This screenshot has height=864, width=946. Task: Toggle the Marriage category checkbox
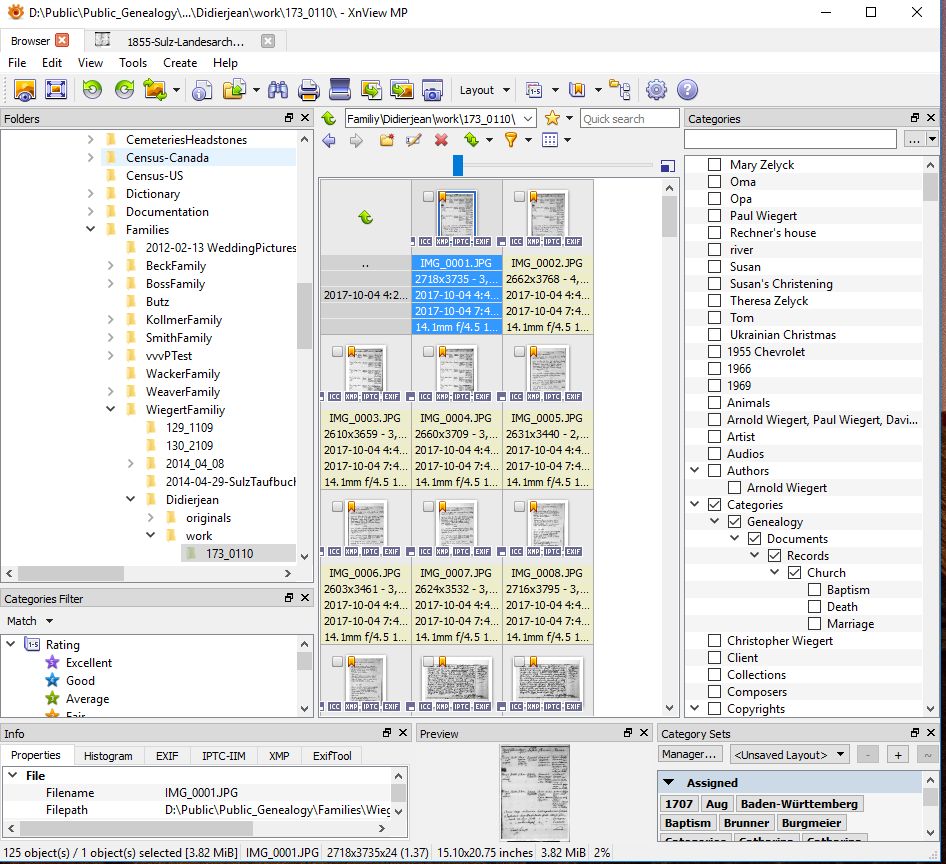coord(815,624)
